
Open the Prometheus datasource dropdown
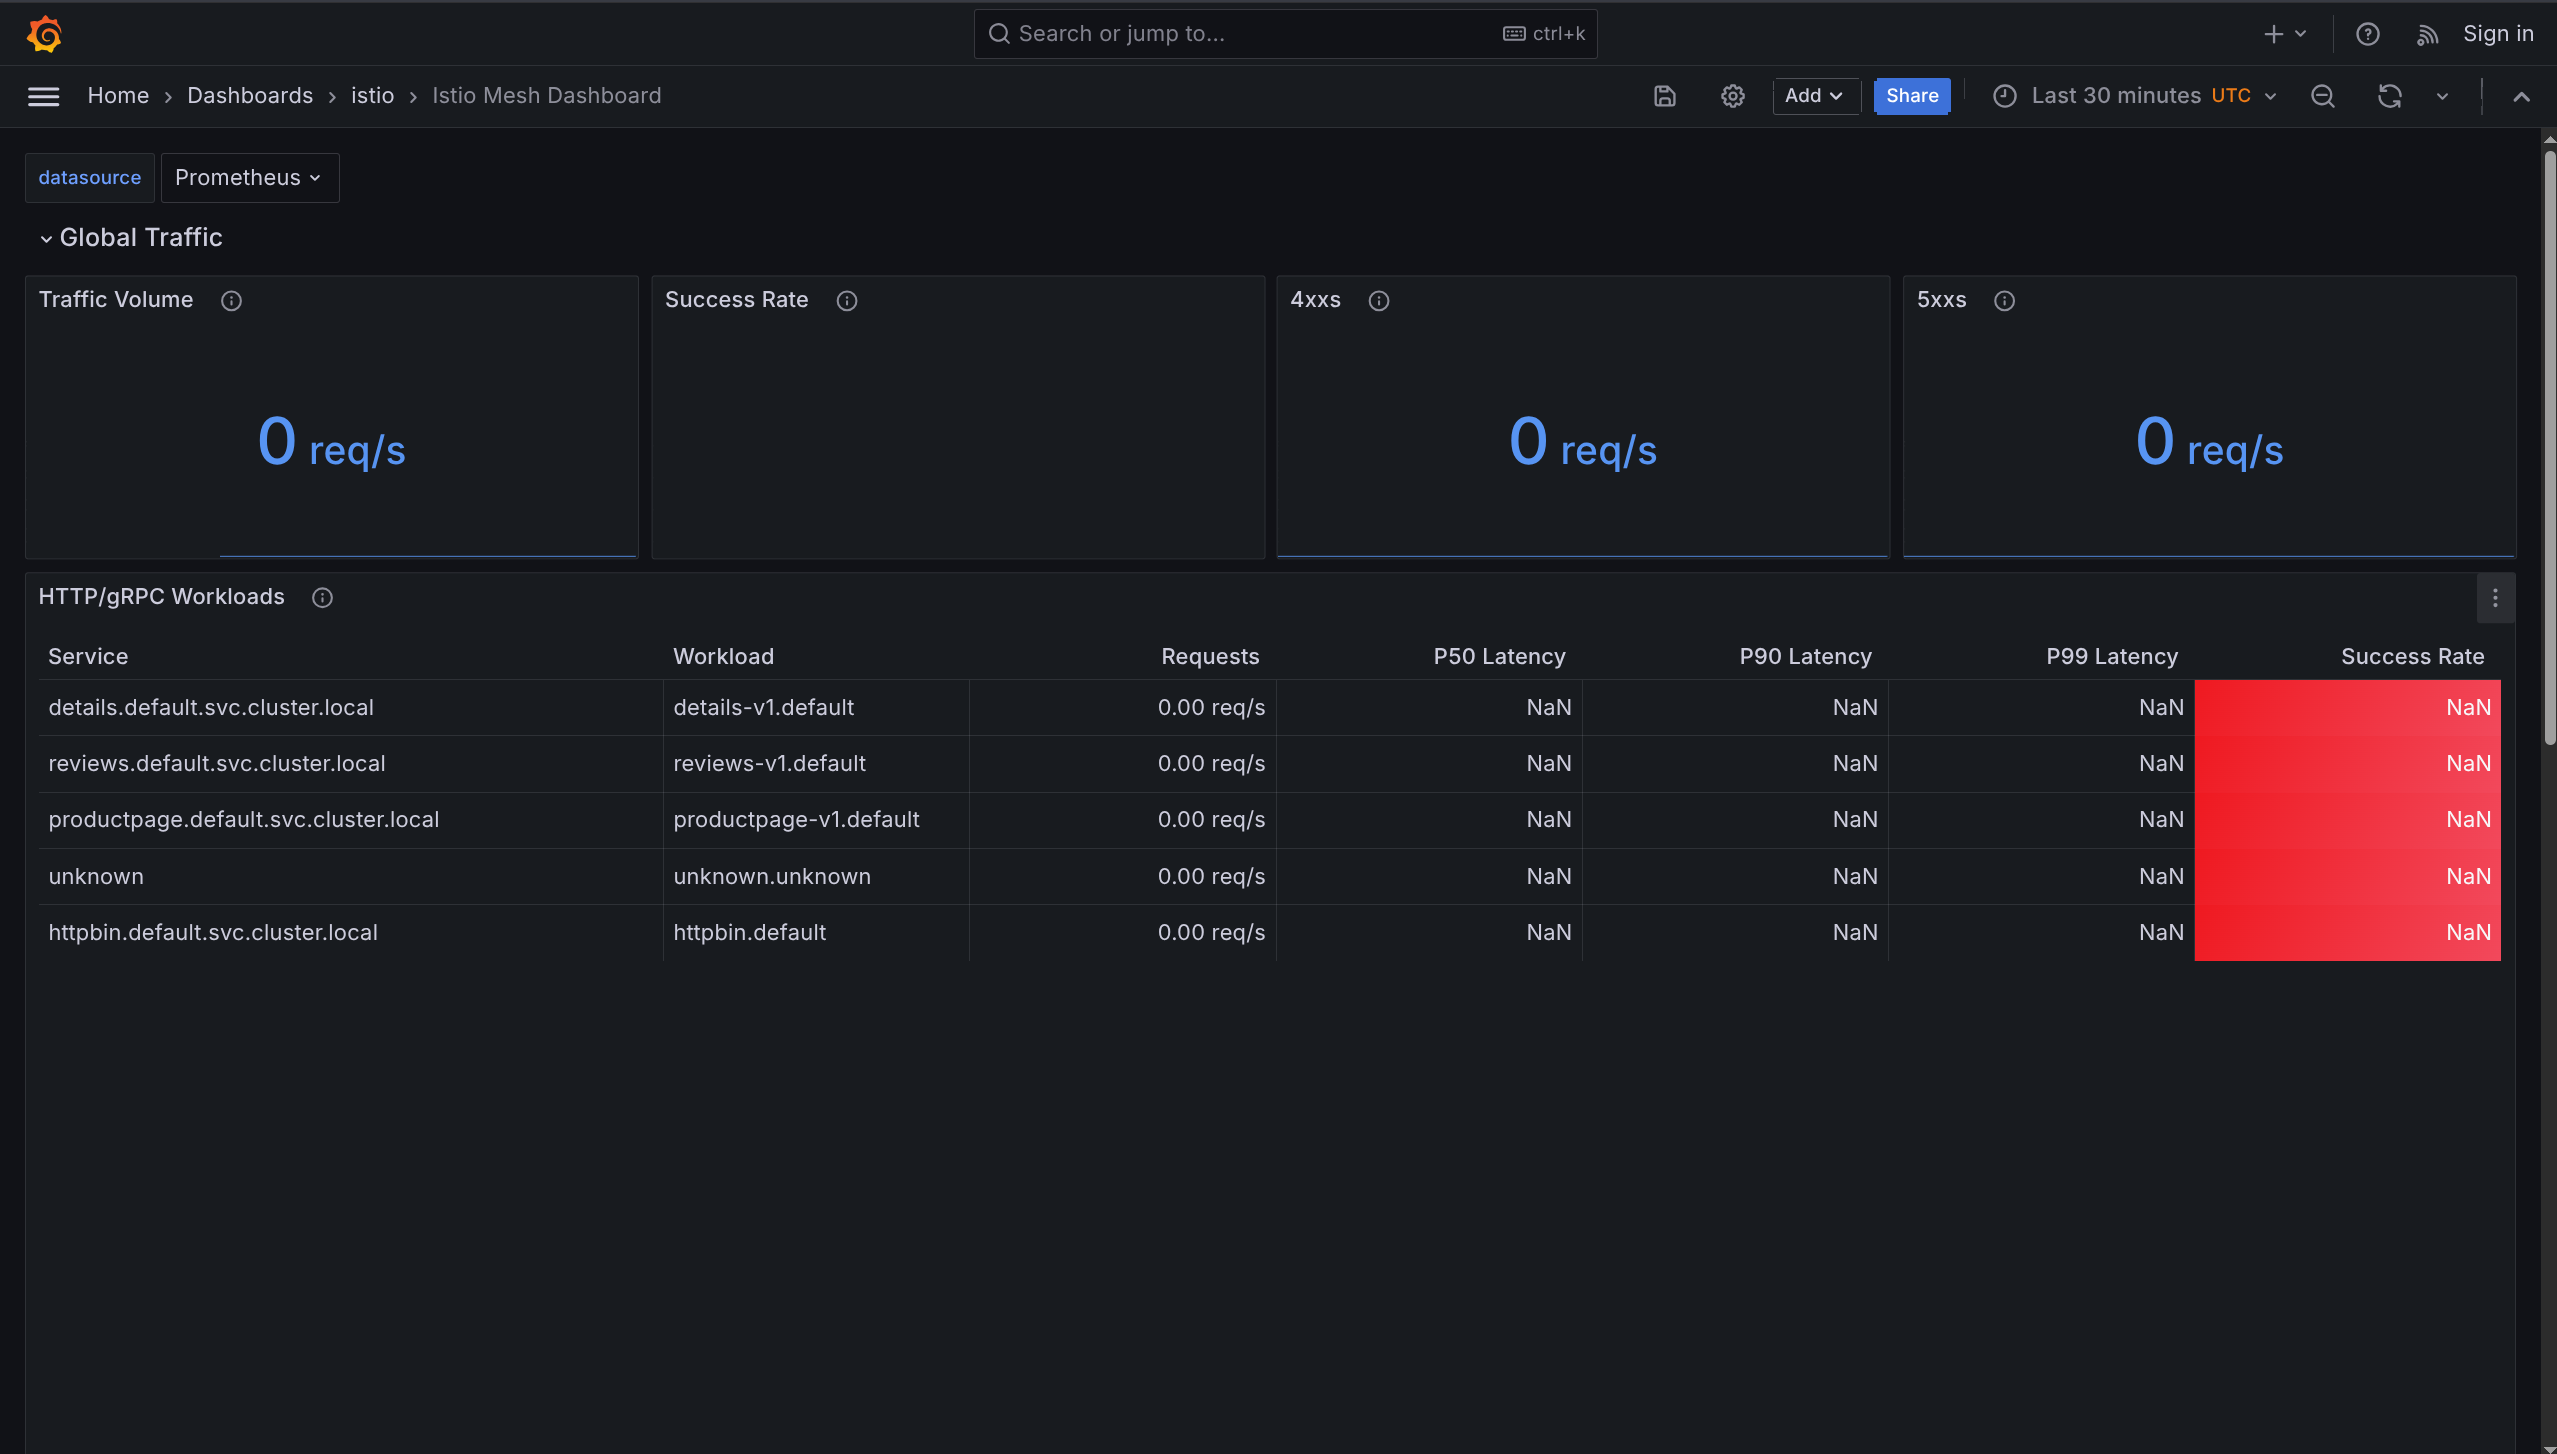(x=249, y=177)
